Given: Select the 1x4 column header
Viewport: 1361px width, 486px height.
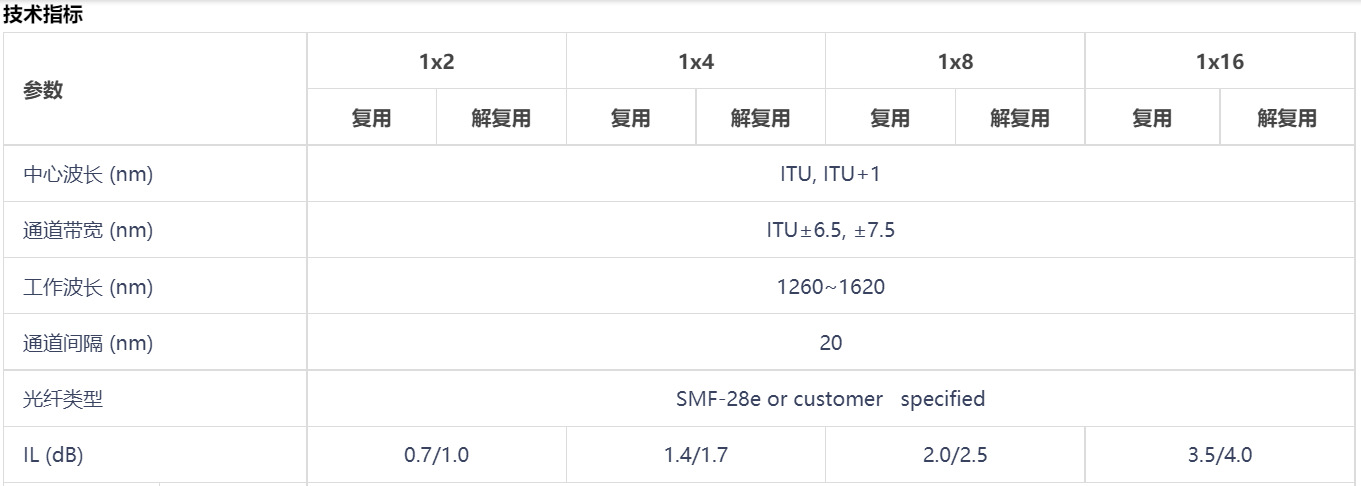Looking at the screenshot, I should pyautogui.click(x=695, y=62).
